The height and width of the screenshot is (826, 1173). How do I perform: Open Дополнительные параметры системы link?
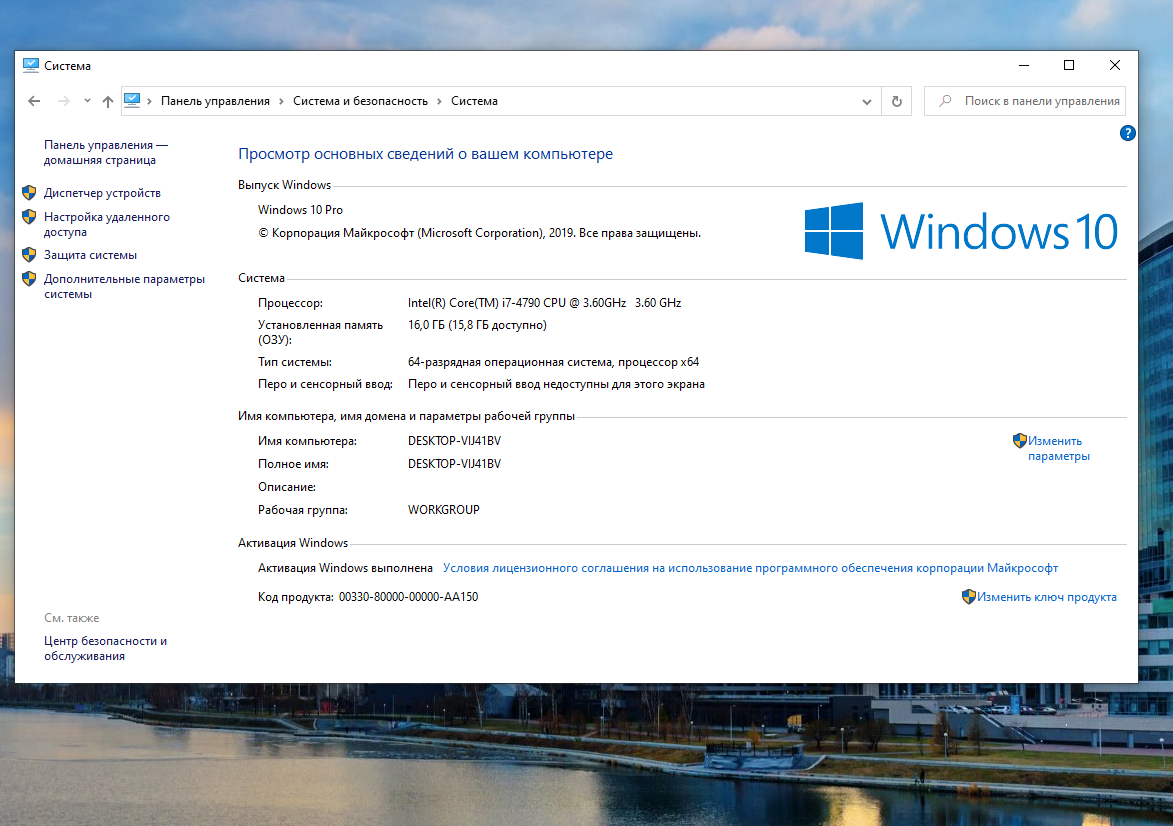(x=124, y=287)
